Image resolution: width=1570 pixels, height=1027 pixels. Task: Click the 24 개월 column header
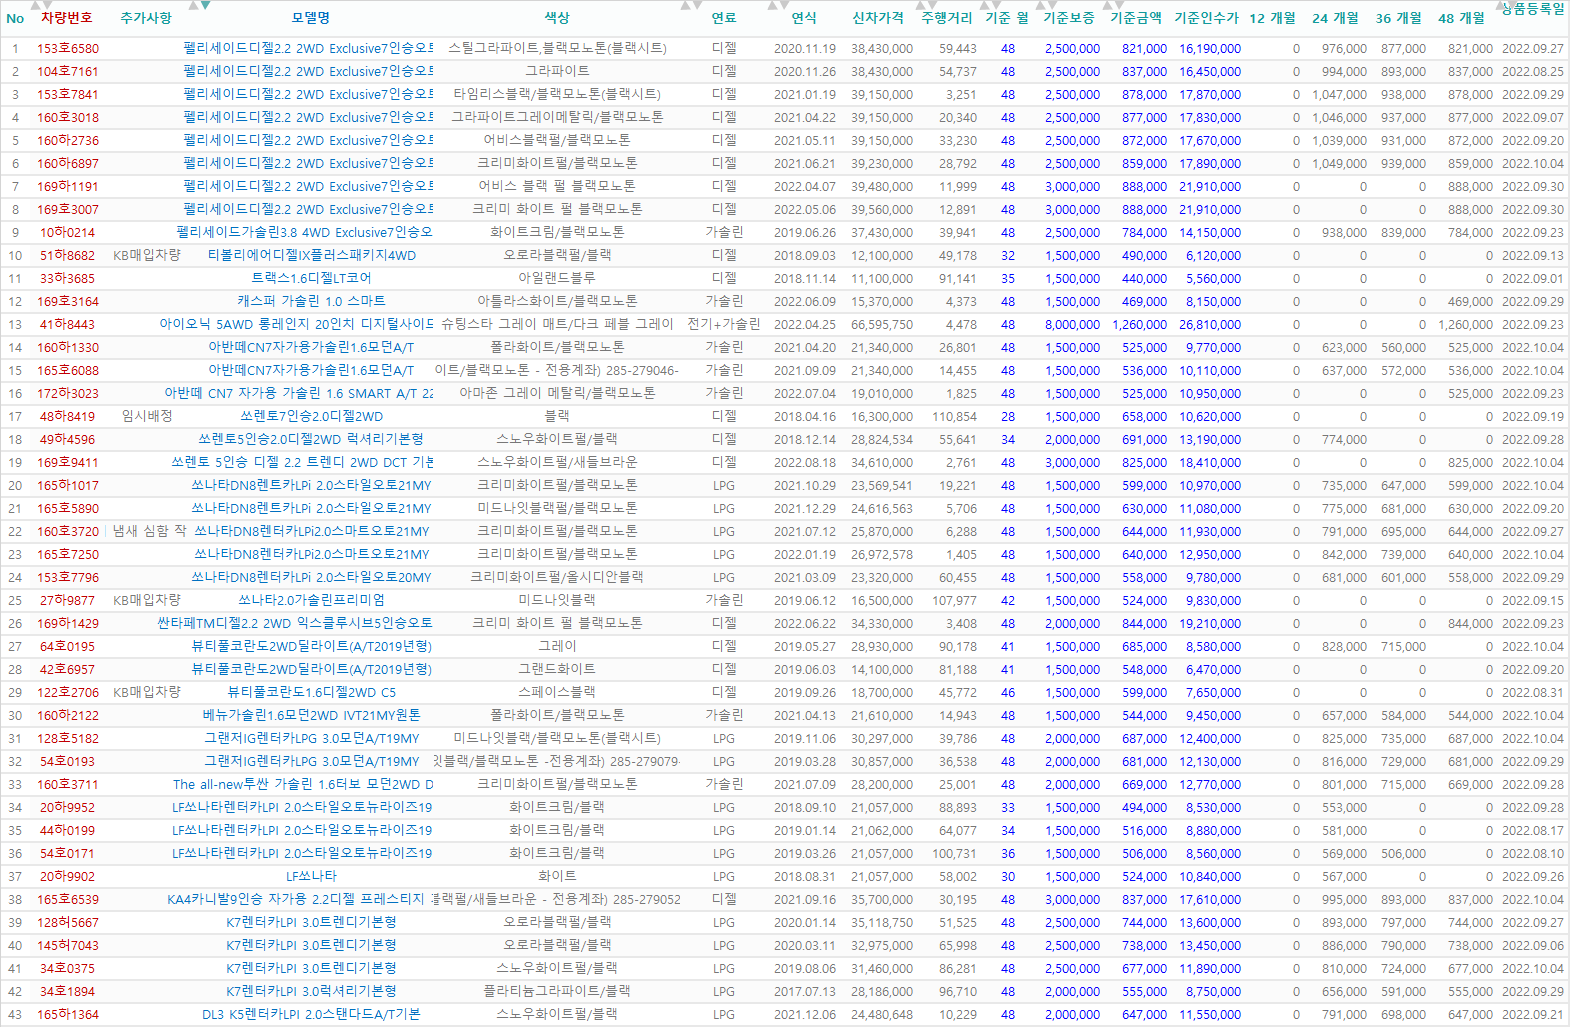click(x=1336, y=18)
